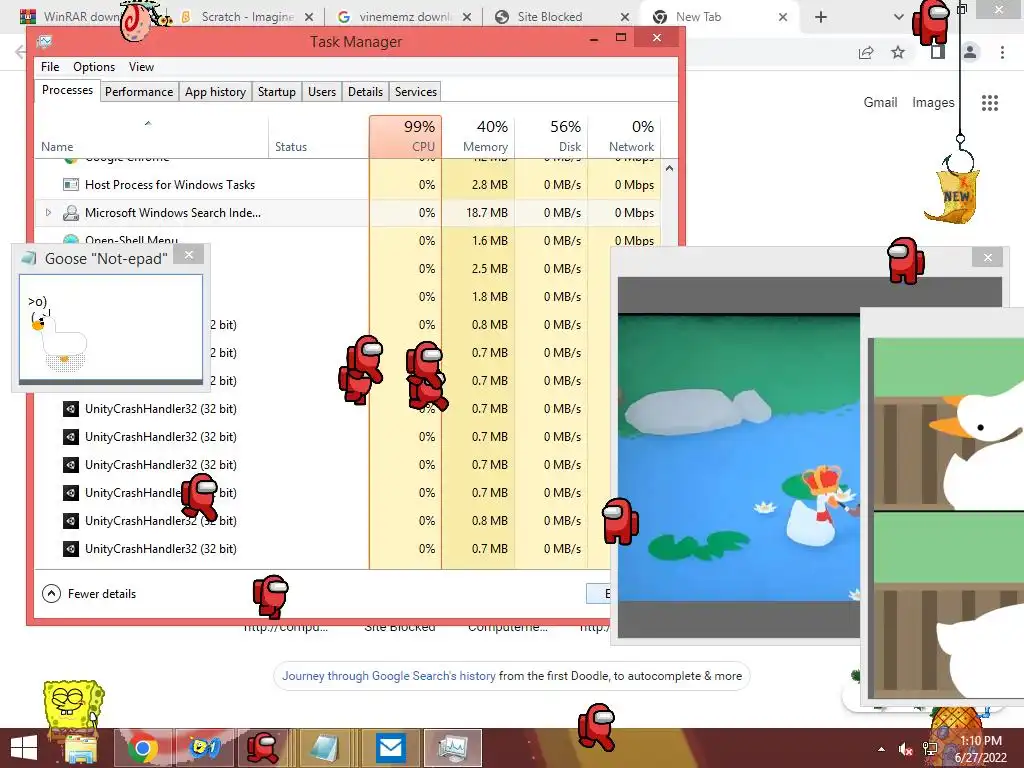Close the vinememz tab
The height and width of the screenshot is (768, 1024).
click(467, 17)
